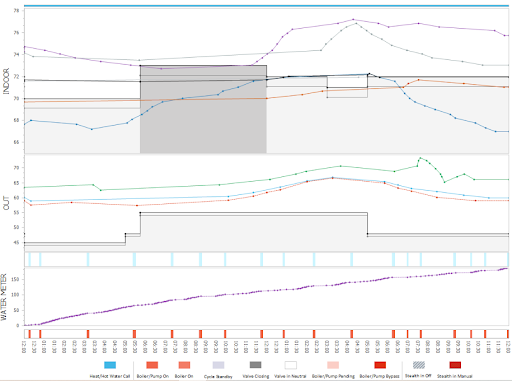
Task: Click the dark gray shaded region in indoor chart
Action: pos(203,109)
